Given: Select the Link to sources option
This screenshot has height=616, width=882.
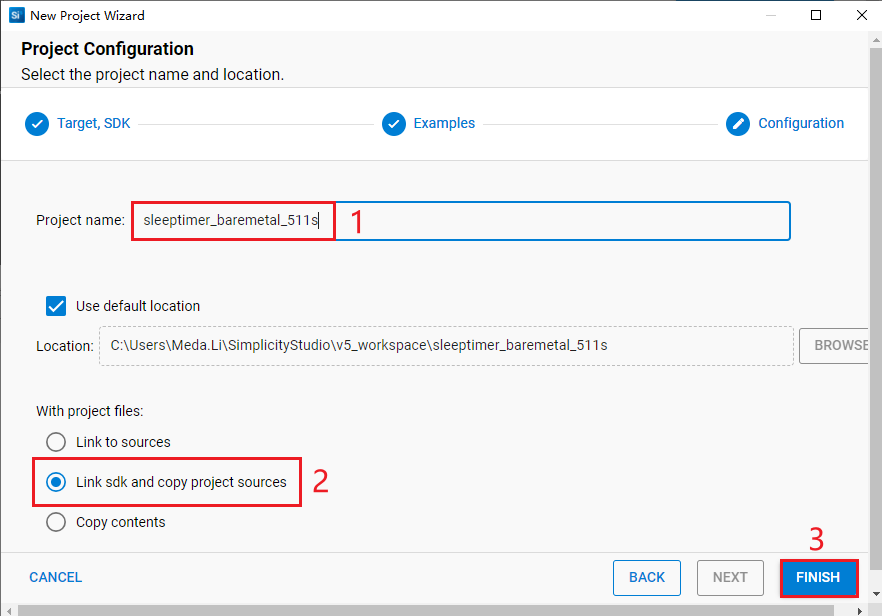Looking at the screenshot, I should [56, 442].
